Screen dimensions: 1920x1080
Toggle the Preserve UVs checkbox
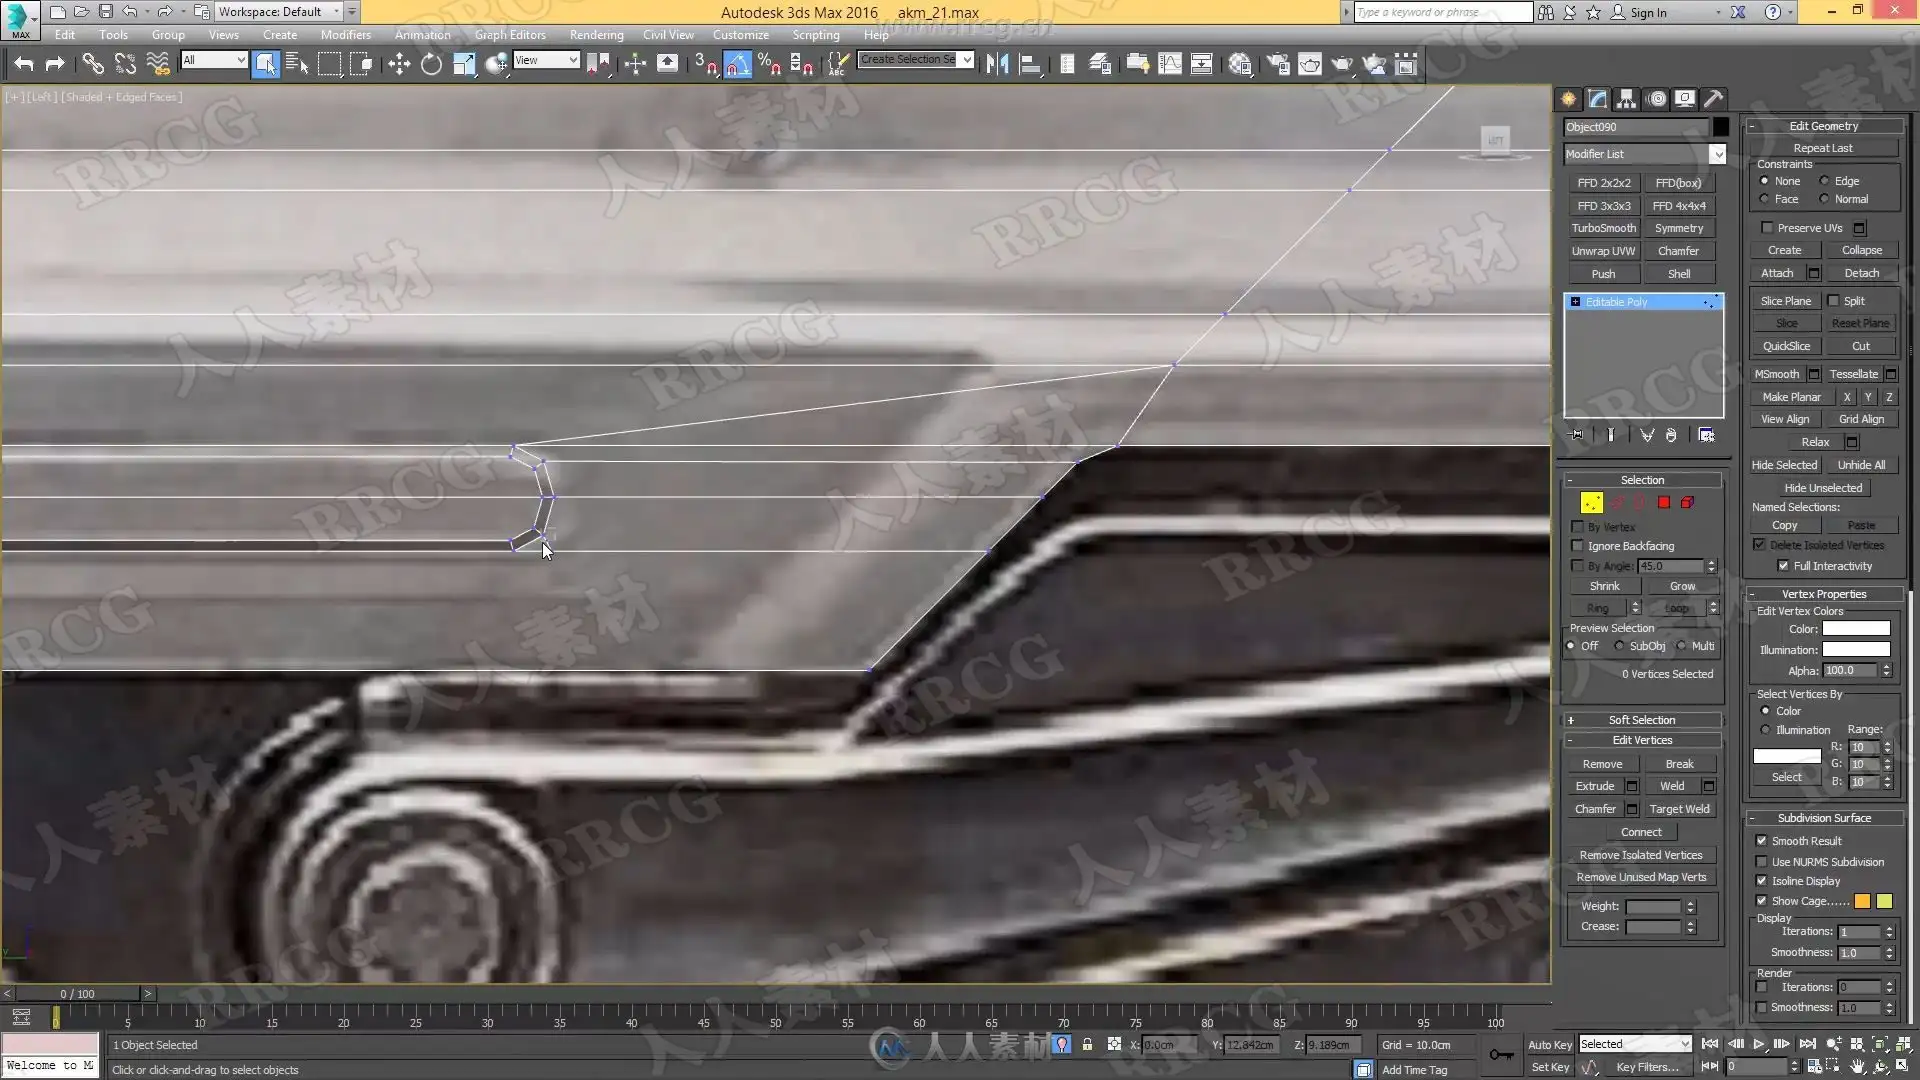point(1767,228)
